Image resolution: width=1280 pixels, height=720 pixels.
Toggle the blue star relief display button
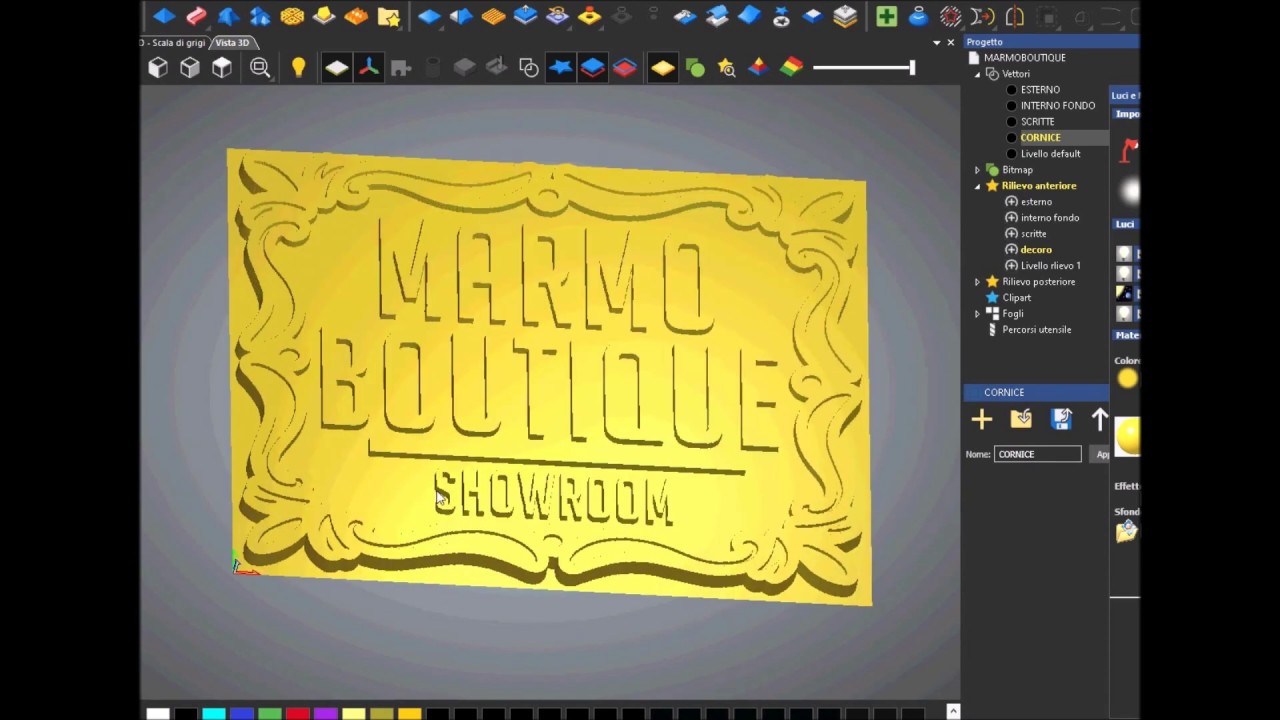tap(560, 68)
